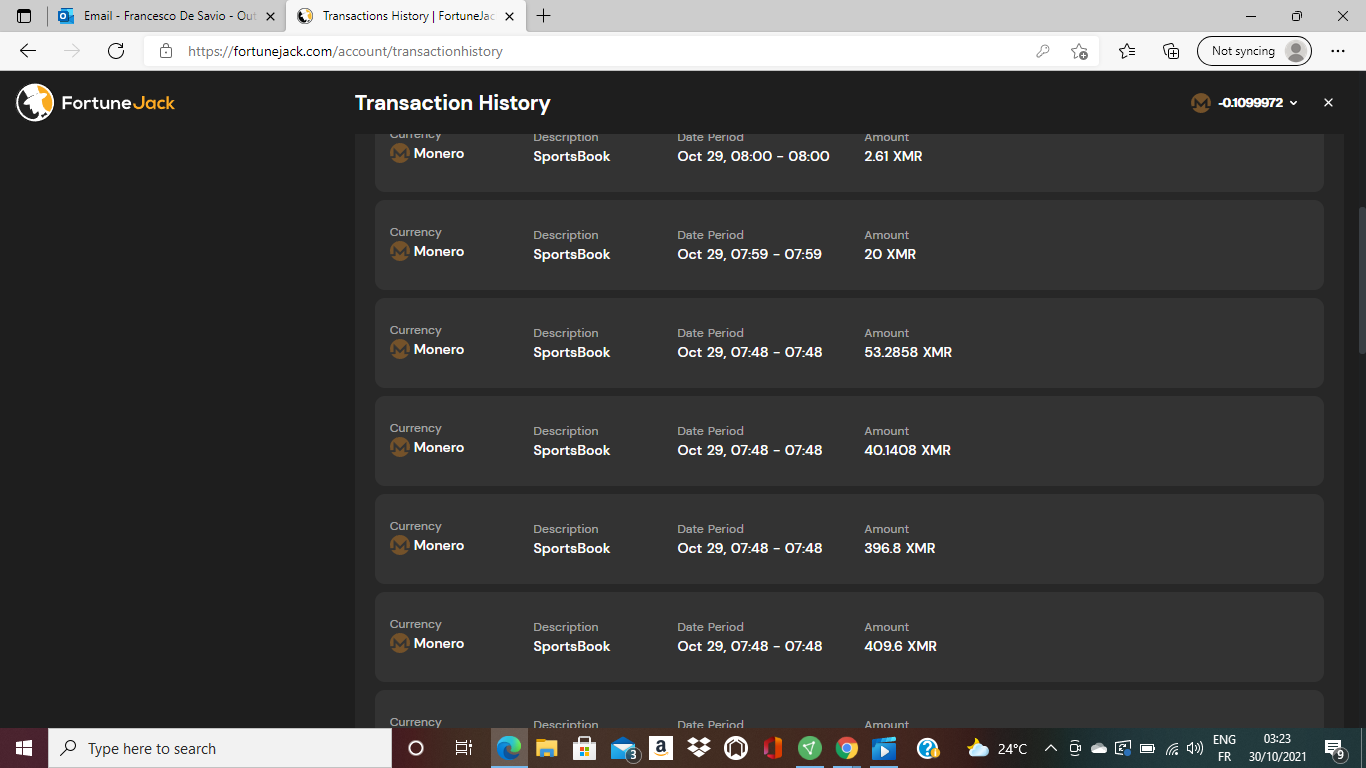
Task: Click the Not syncing profile button
Action: (x=1254, y=51)
